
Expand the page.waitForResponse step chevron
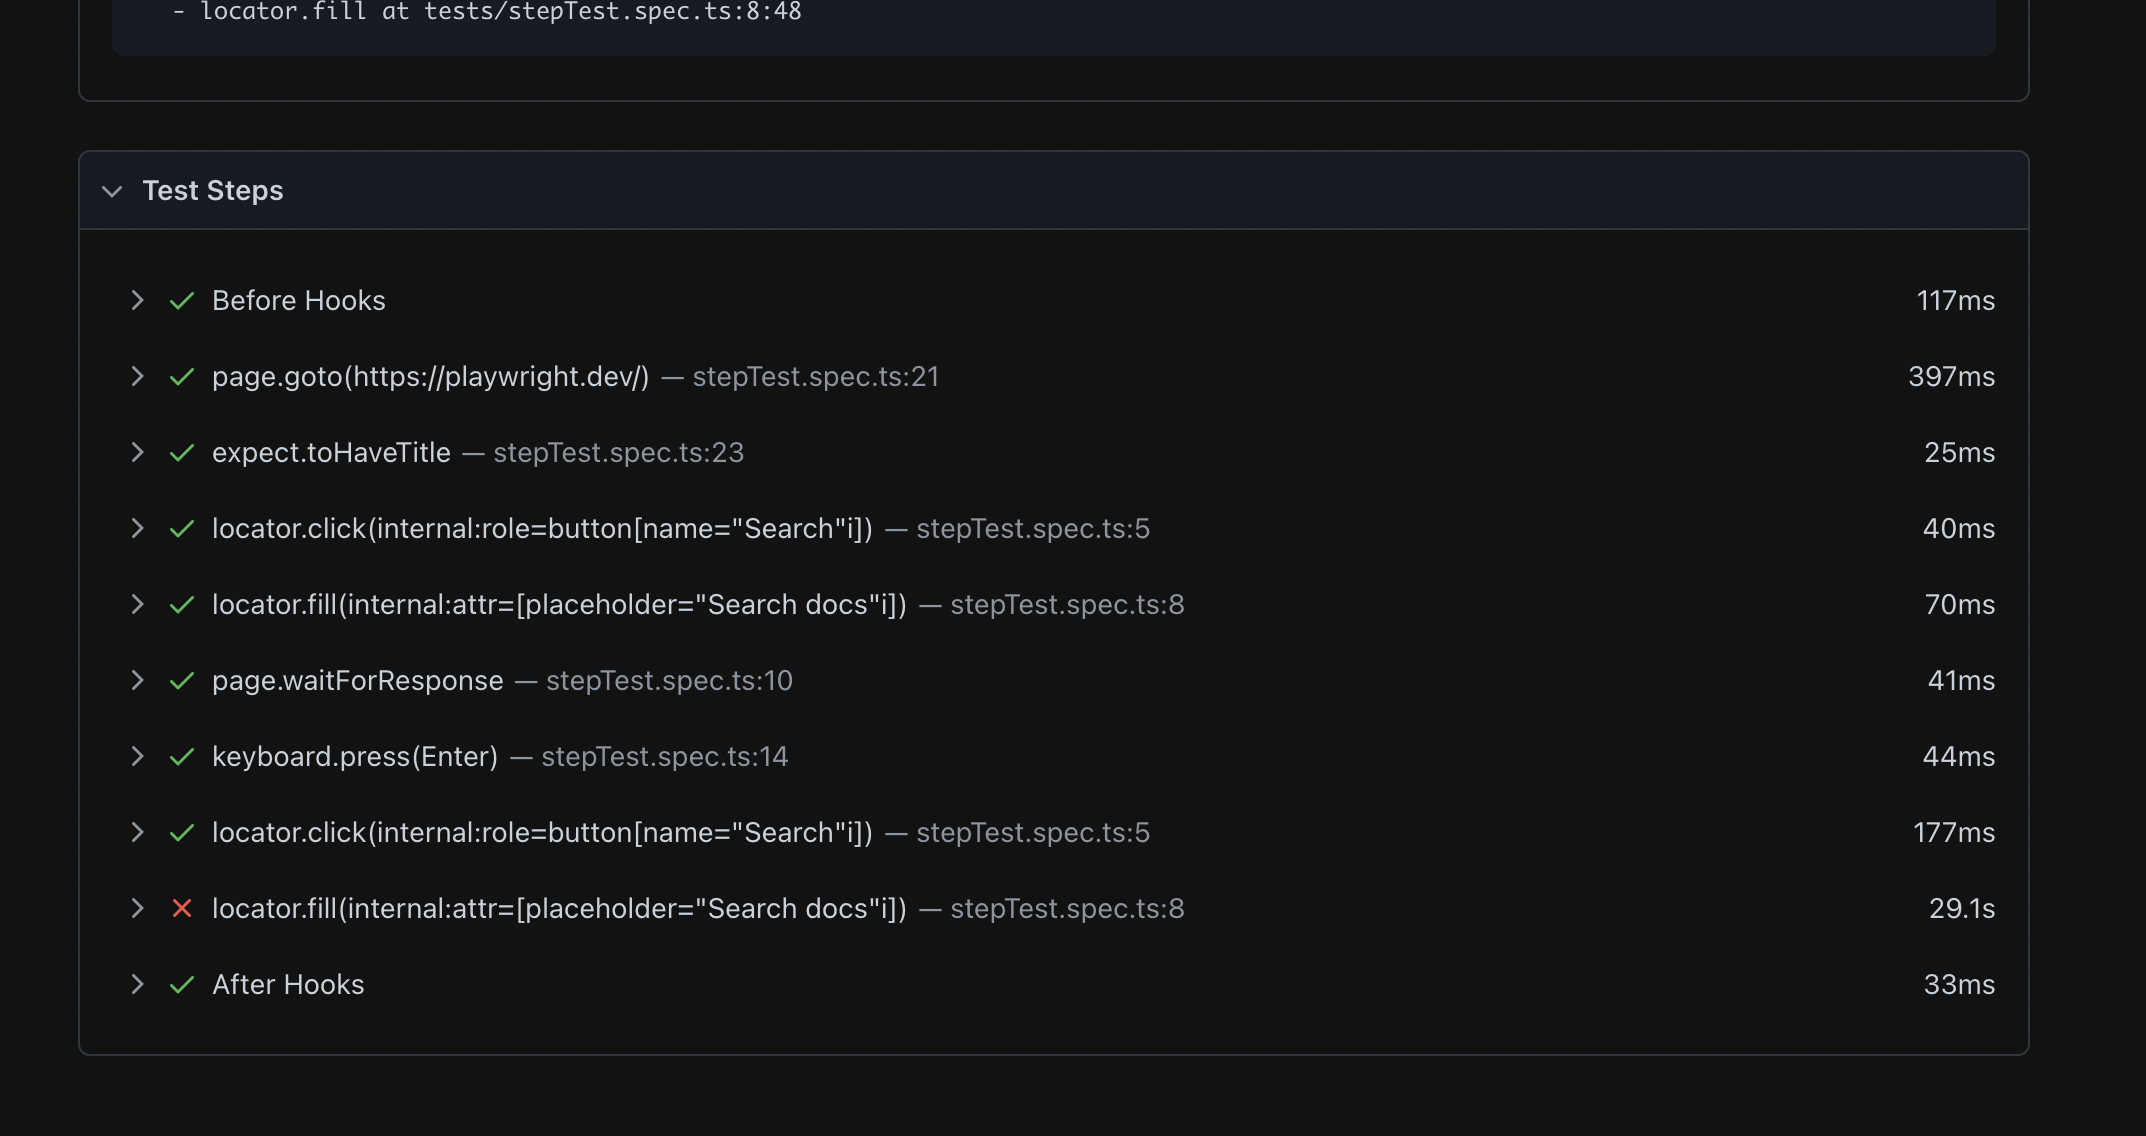click(138, 680)
